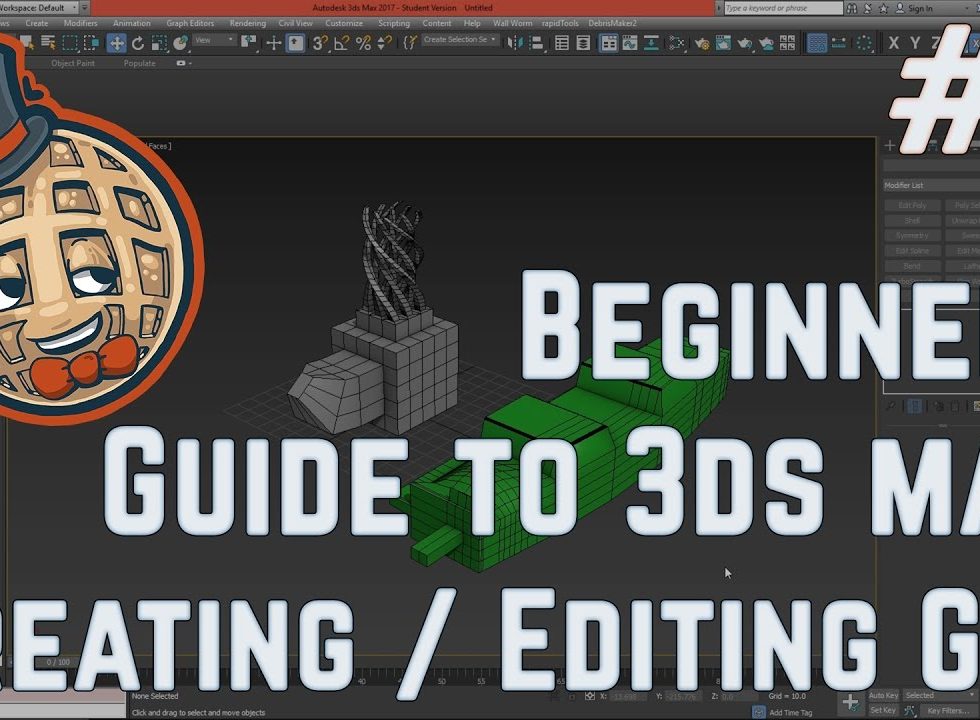The image size is (980, 720).
Task: Open the Customize menu
Action: pyautogui.click(x=344, y=23)
